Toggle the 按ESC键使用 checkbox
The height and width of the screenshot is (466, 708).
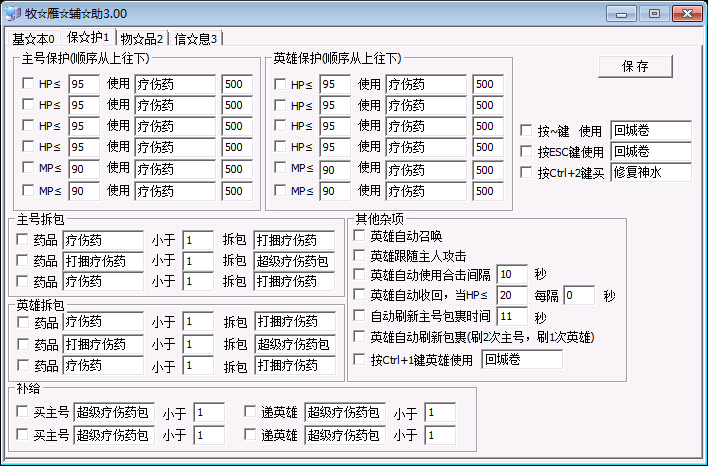click(526, 151)
